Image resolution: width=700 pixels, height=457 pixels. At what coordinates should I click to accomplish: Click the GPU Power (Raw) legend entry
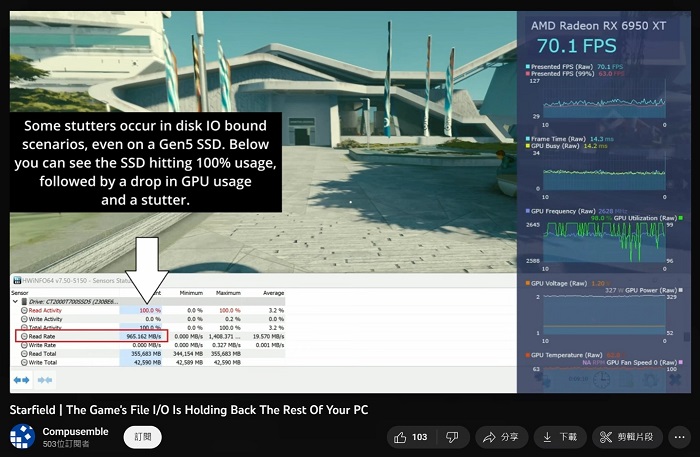click(x=644, y=291)
